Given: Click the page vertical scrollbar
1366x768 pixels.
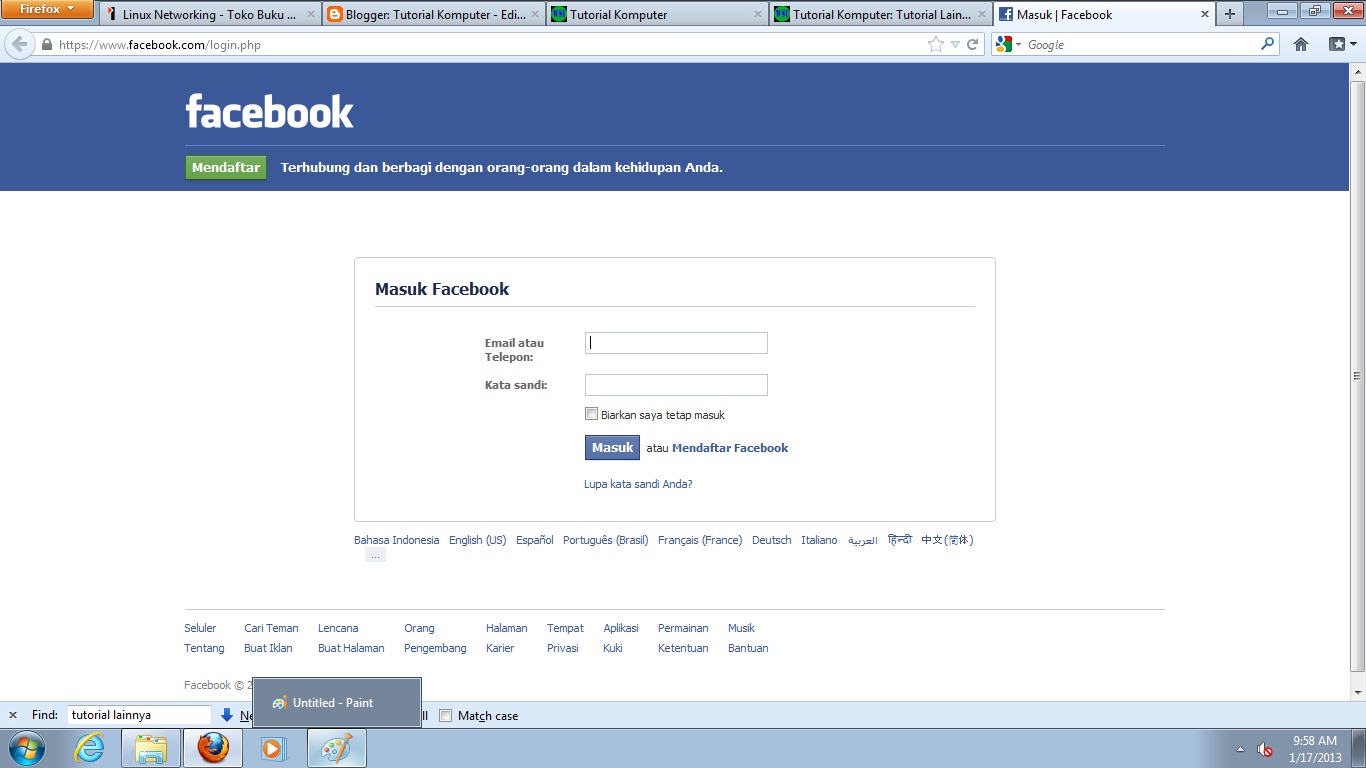Looking at the screenshot, I should 1357,377.
